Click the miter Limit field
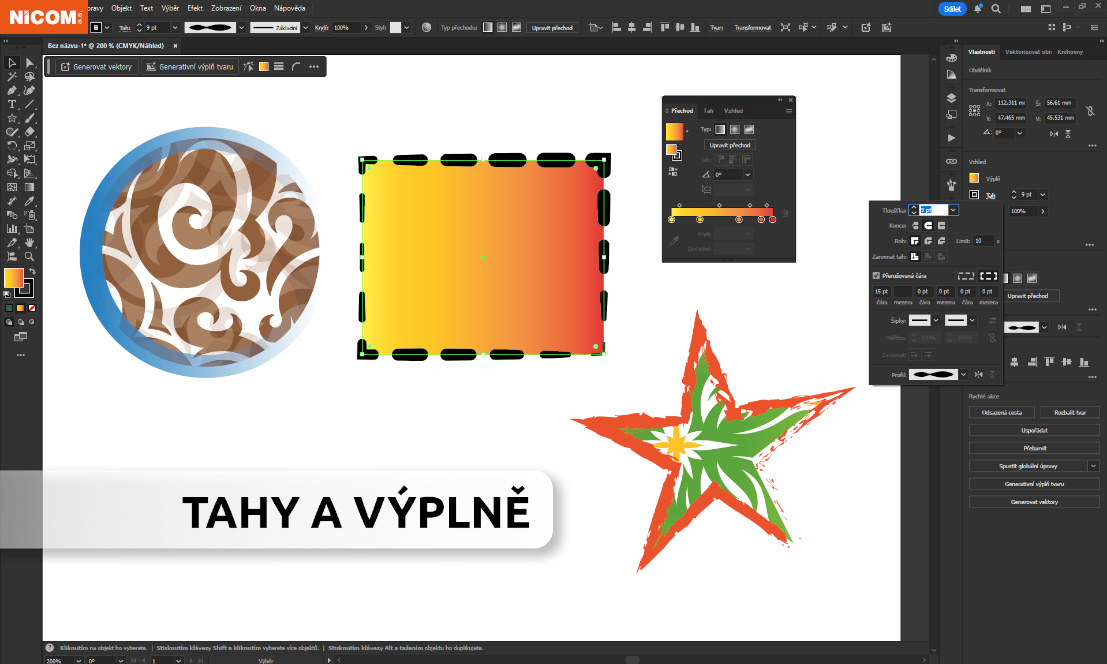Screen dimensions: 1107x664 (x=984, y=241)
